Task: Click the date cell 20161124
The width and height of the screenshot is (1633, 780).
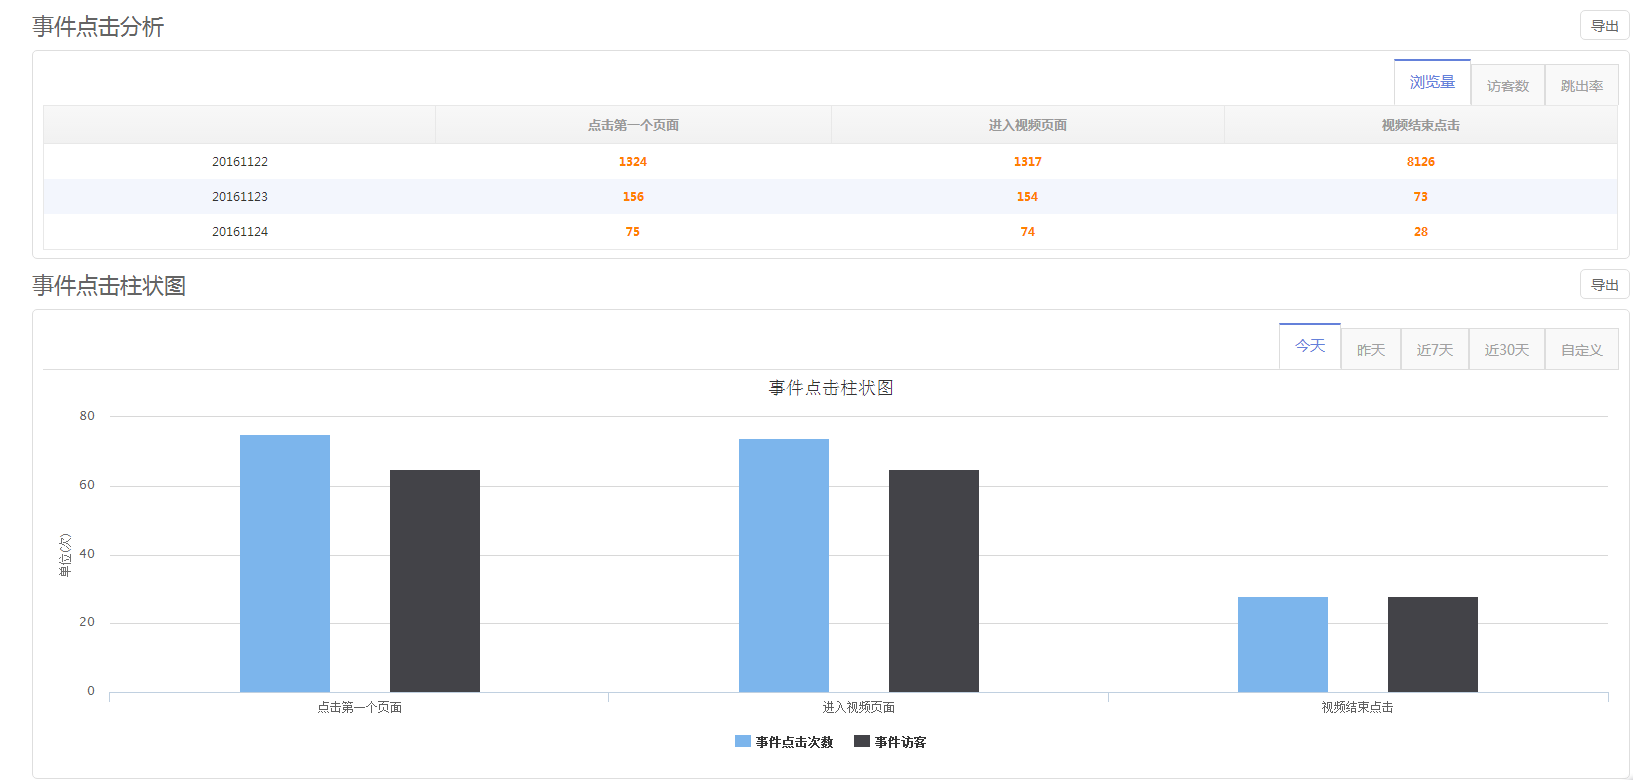Action: pos(240,232)
